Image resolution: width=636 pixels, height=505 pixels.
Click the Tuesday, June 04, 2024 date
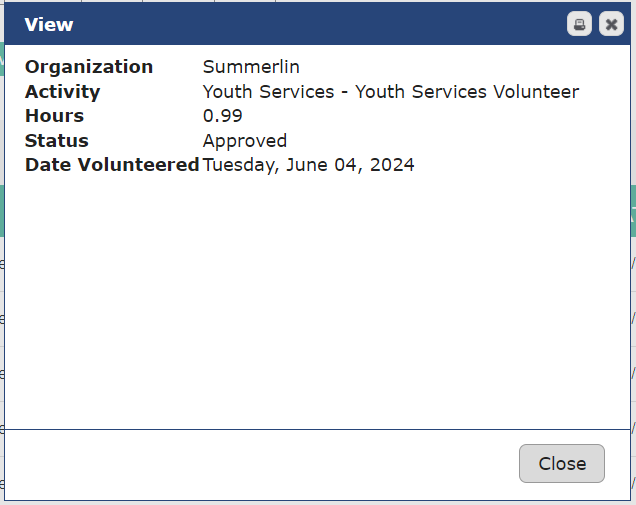point(308,165)
